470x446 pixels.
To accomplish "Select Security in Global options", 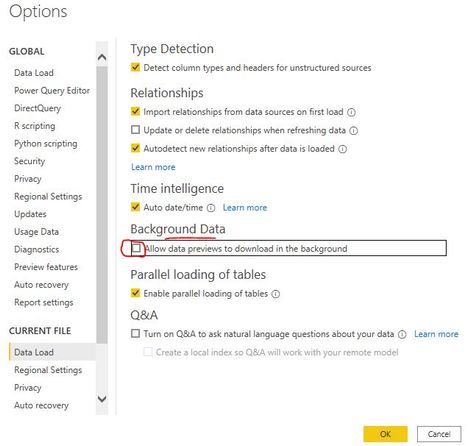I will [29, 161].
